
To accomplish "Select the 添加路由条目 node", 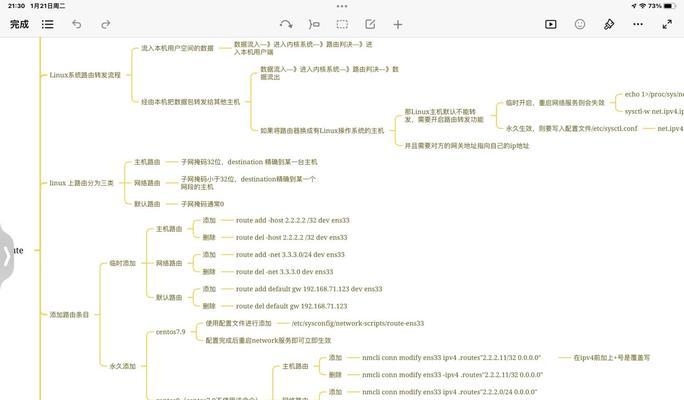I will click(69, 315).
